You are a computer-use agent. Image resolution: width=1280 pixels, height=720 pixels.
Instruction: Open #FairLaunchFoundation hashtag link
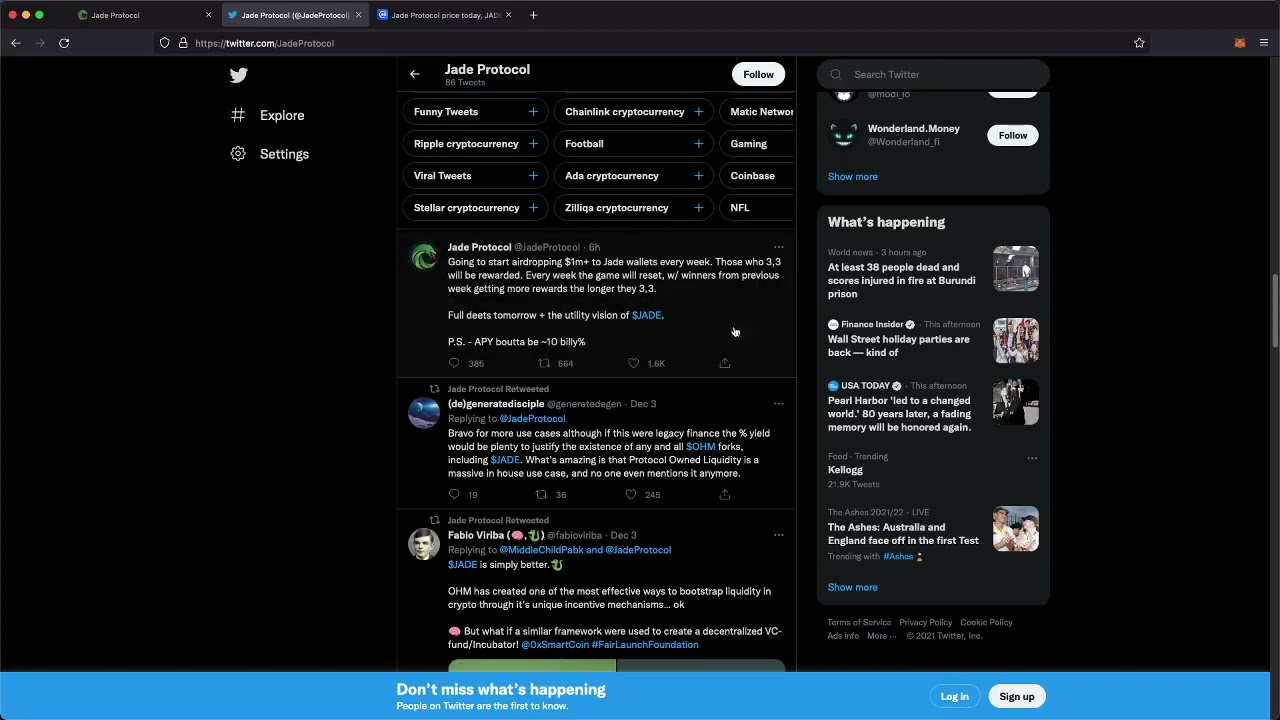pyautogui.click(x=645, y=645)
